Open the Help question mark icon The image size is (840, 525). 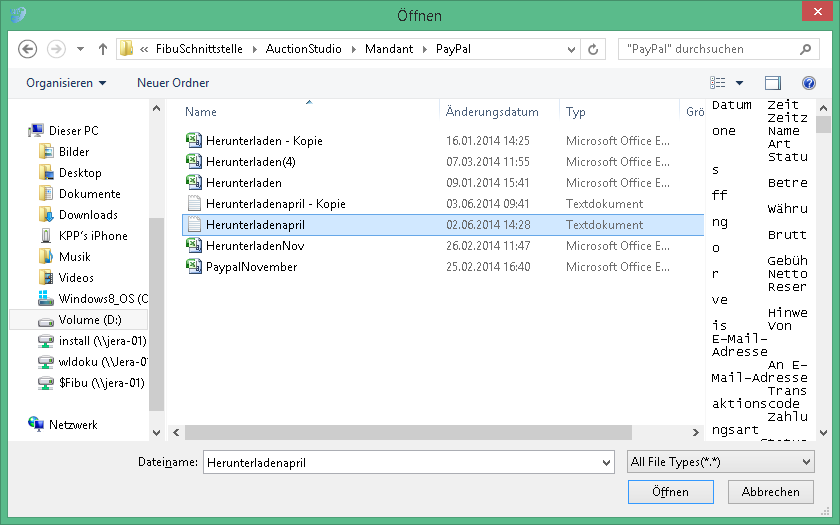(x=809, y=83)
